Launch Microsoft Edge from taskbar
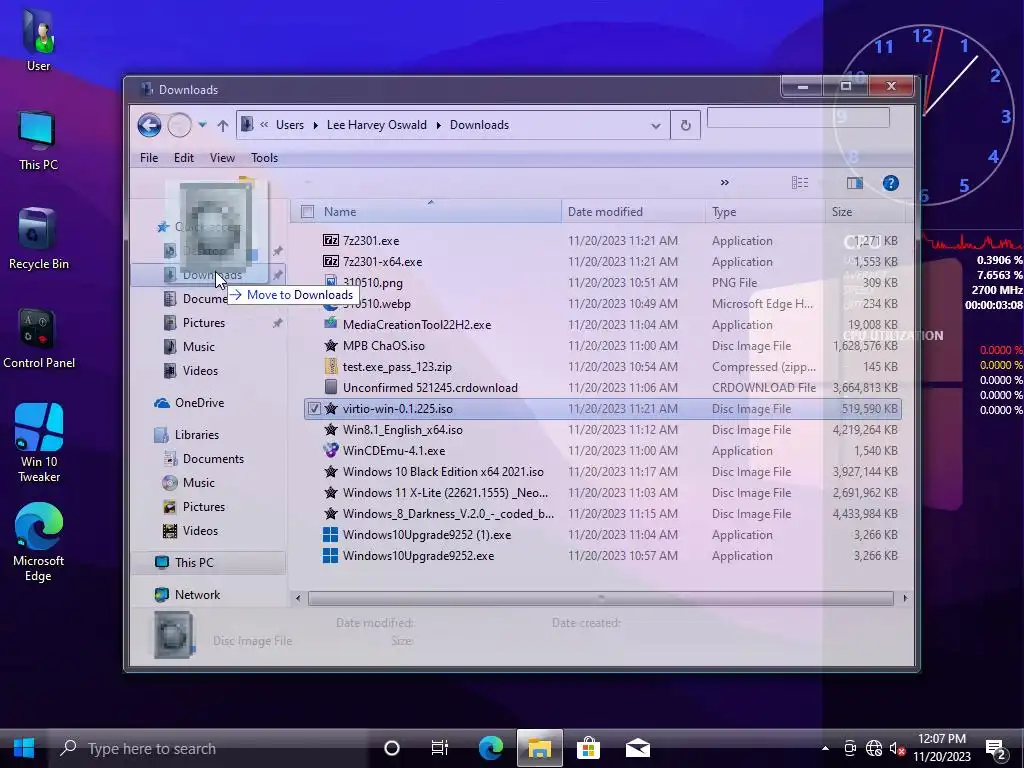 tap(490, 748)
